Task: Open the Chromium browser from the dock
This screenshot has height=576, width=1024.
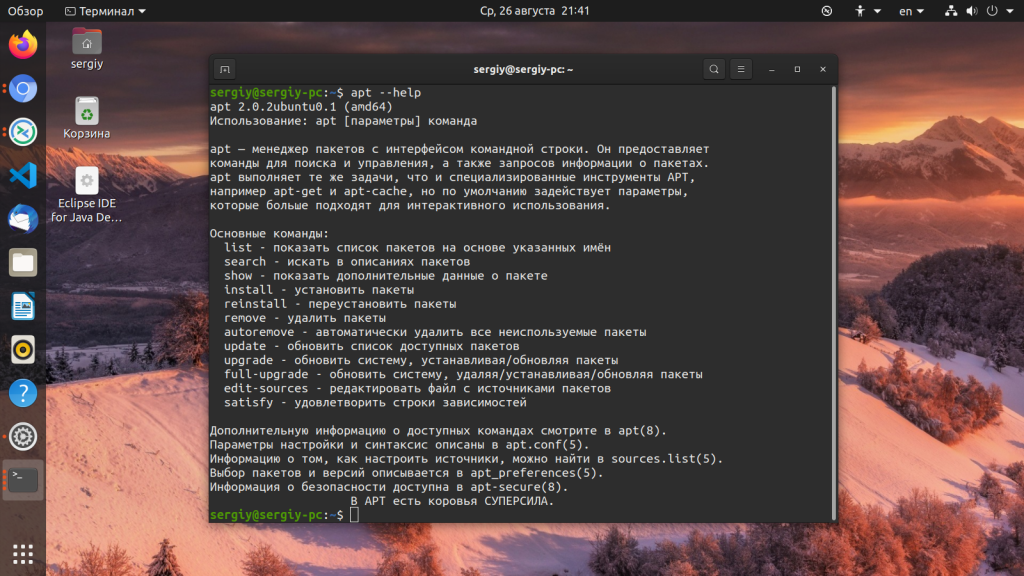Action: click(x=23, y=89)
